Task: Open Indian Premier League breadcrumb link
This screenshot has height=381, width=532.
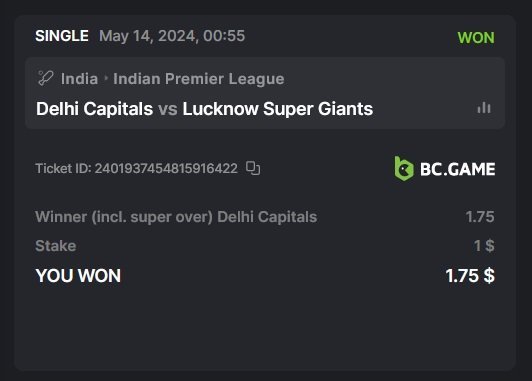Action: click(198, 79)
